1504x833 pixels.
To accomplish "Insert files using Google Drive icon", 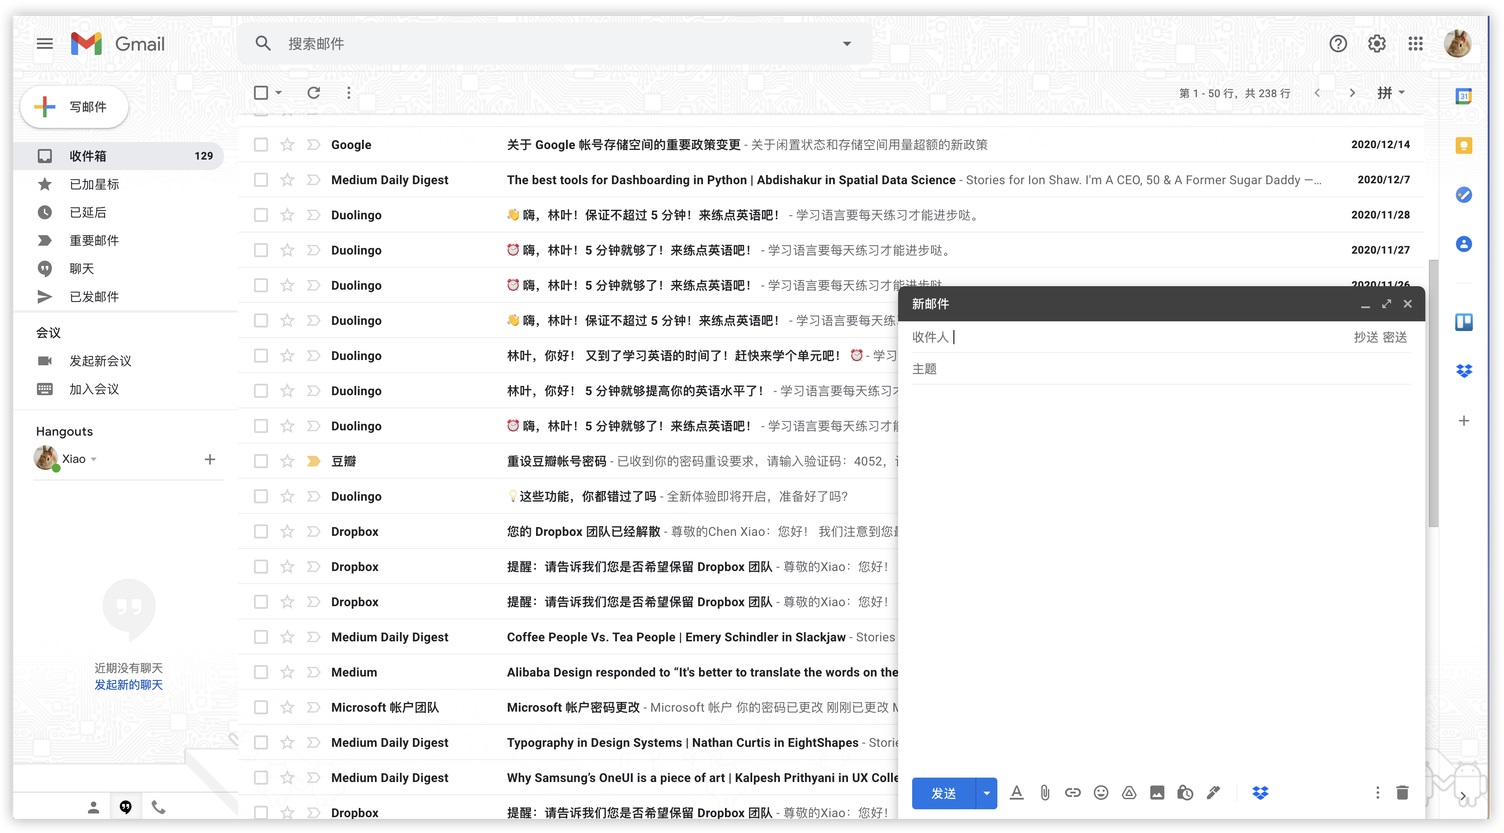I will pos(1129,793).
